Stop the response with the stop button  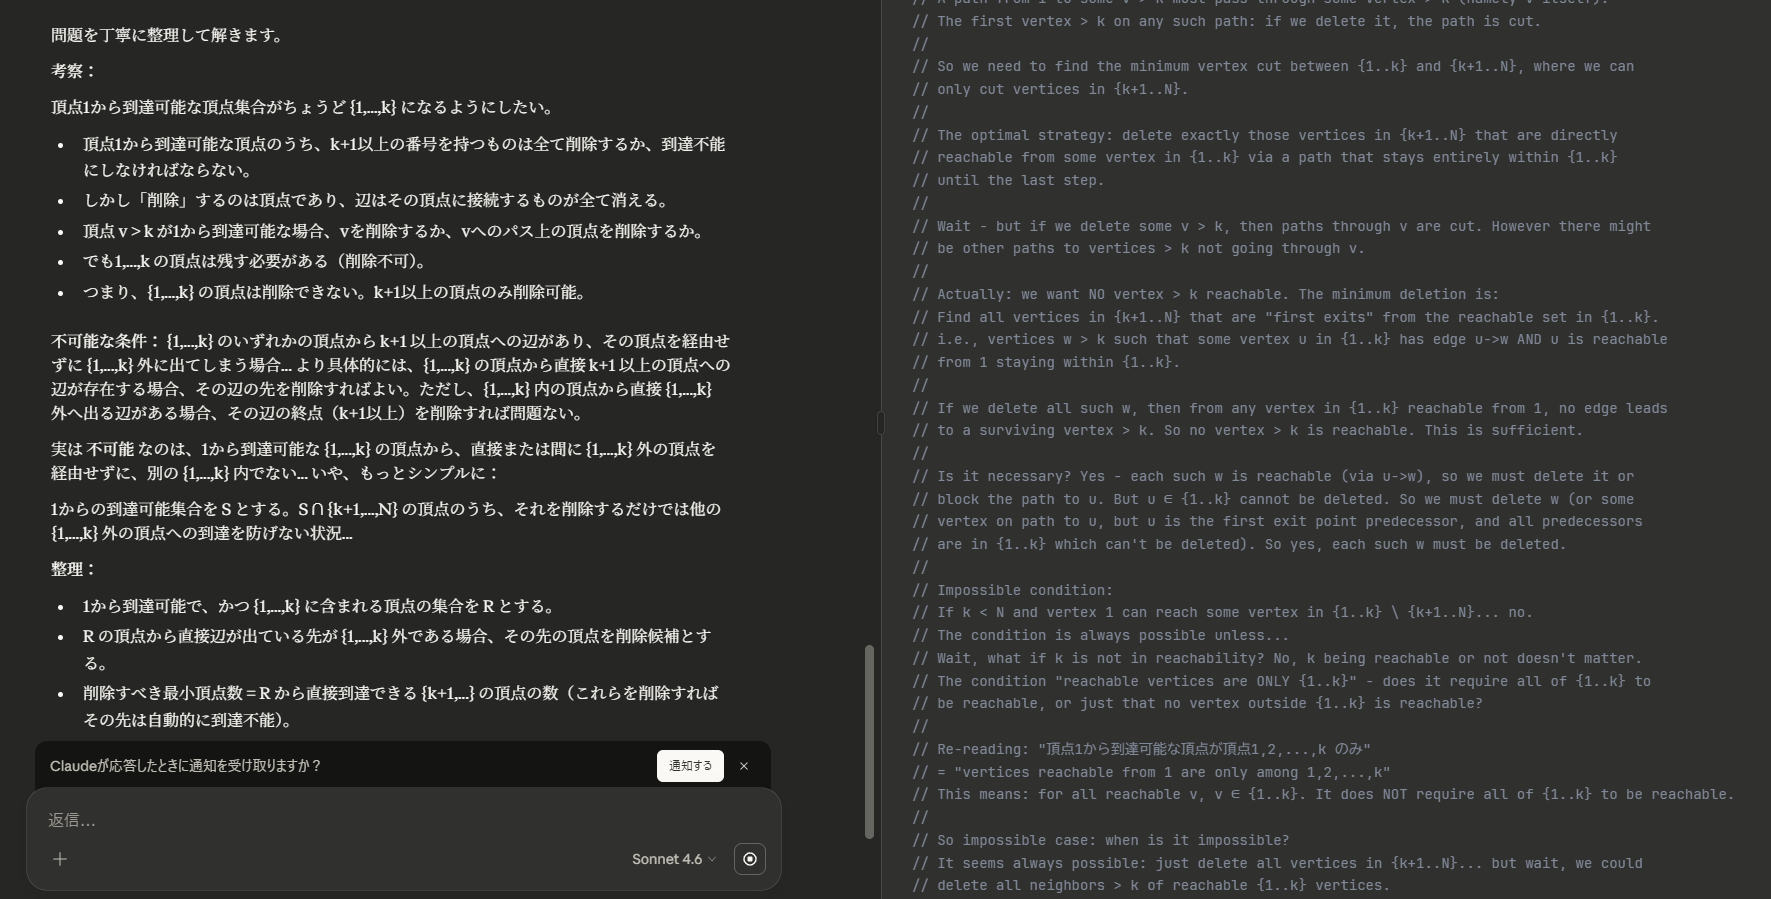[x=750, y=859]
